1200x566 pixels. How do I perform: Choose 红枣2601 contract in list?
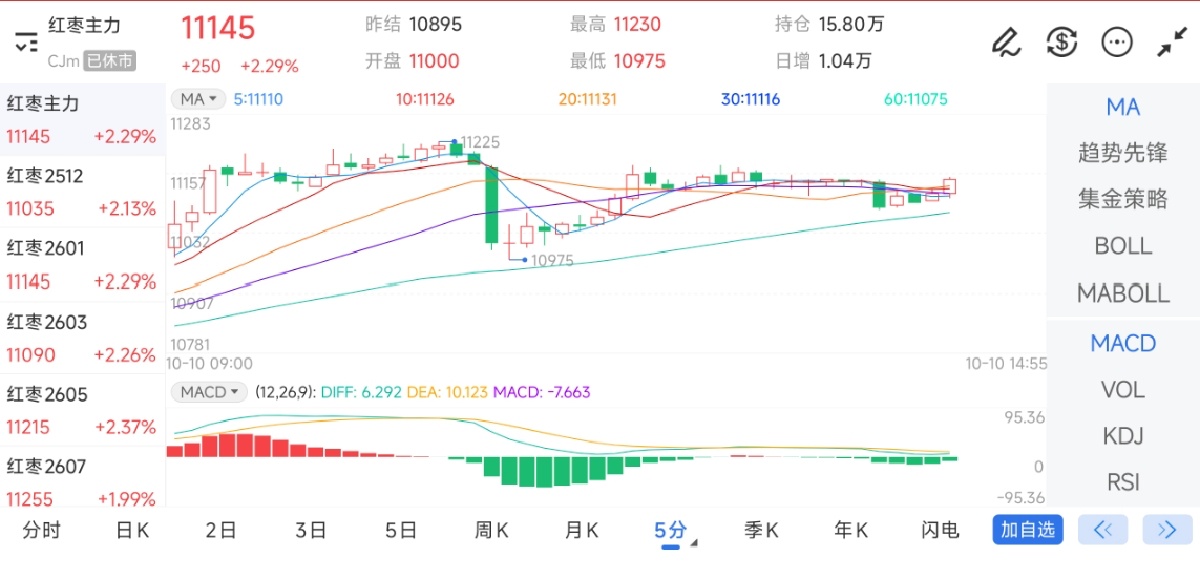click(x=82, y=265)
